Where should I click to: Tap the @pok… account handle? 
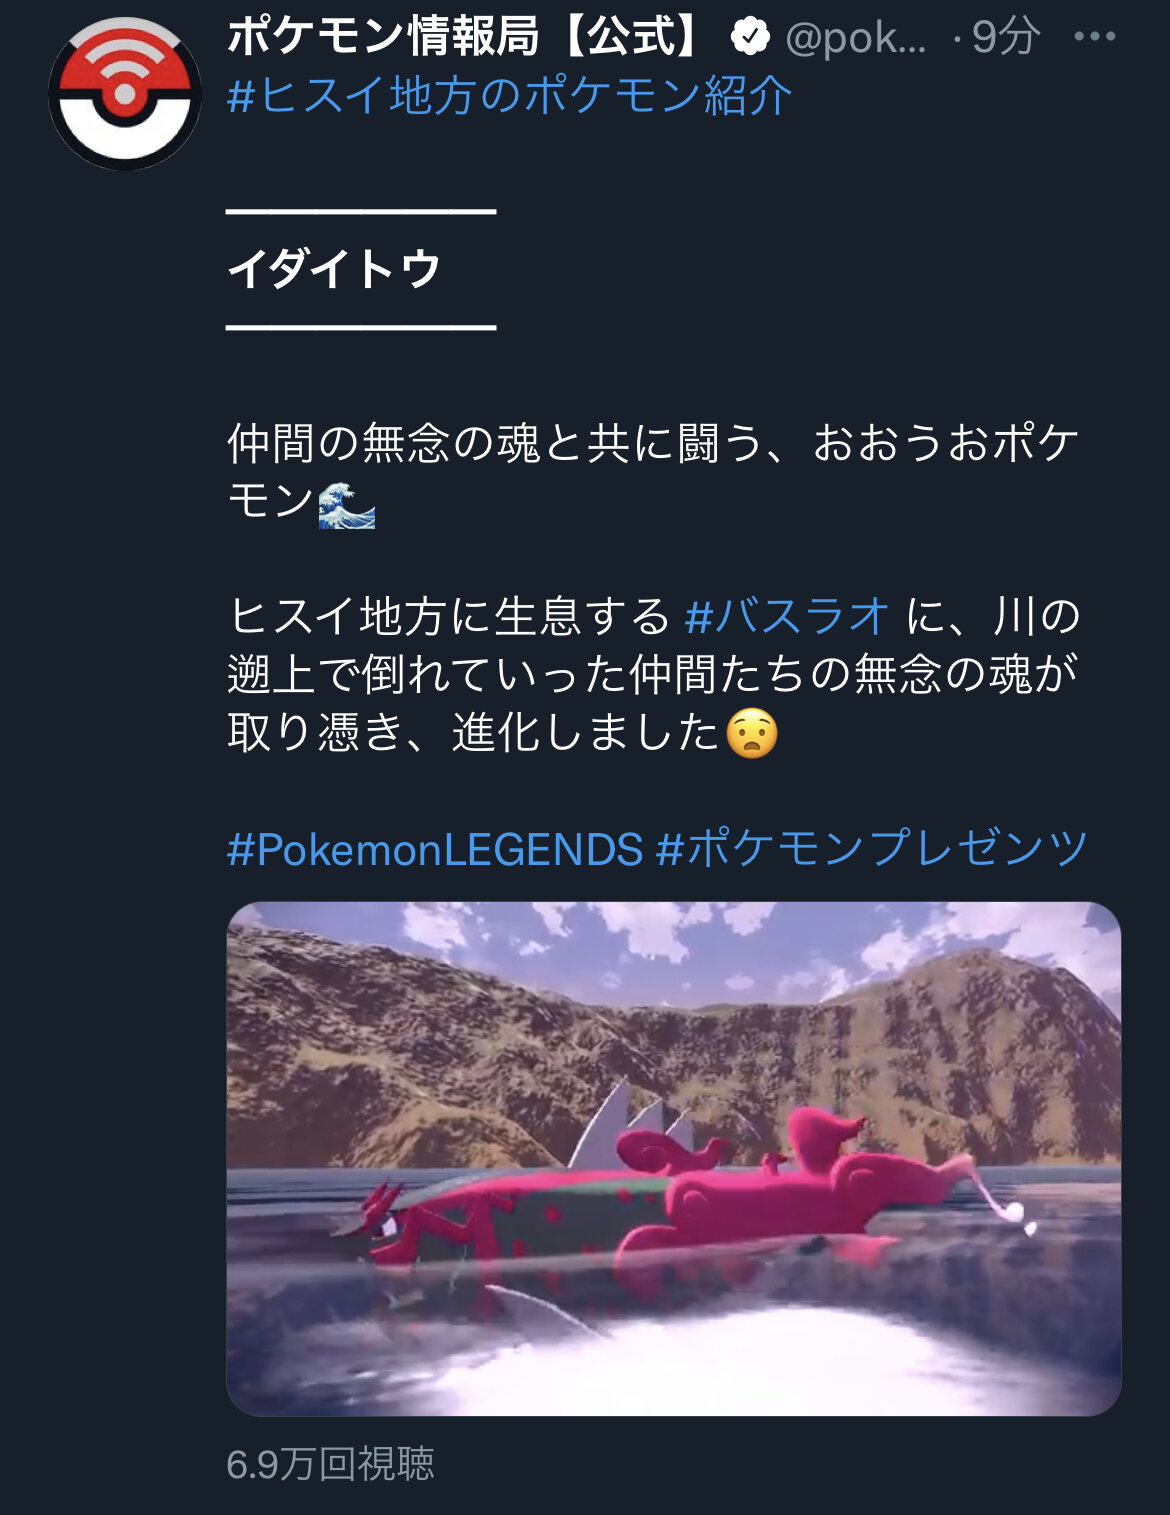point(856,38)
